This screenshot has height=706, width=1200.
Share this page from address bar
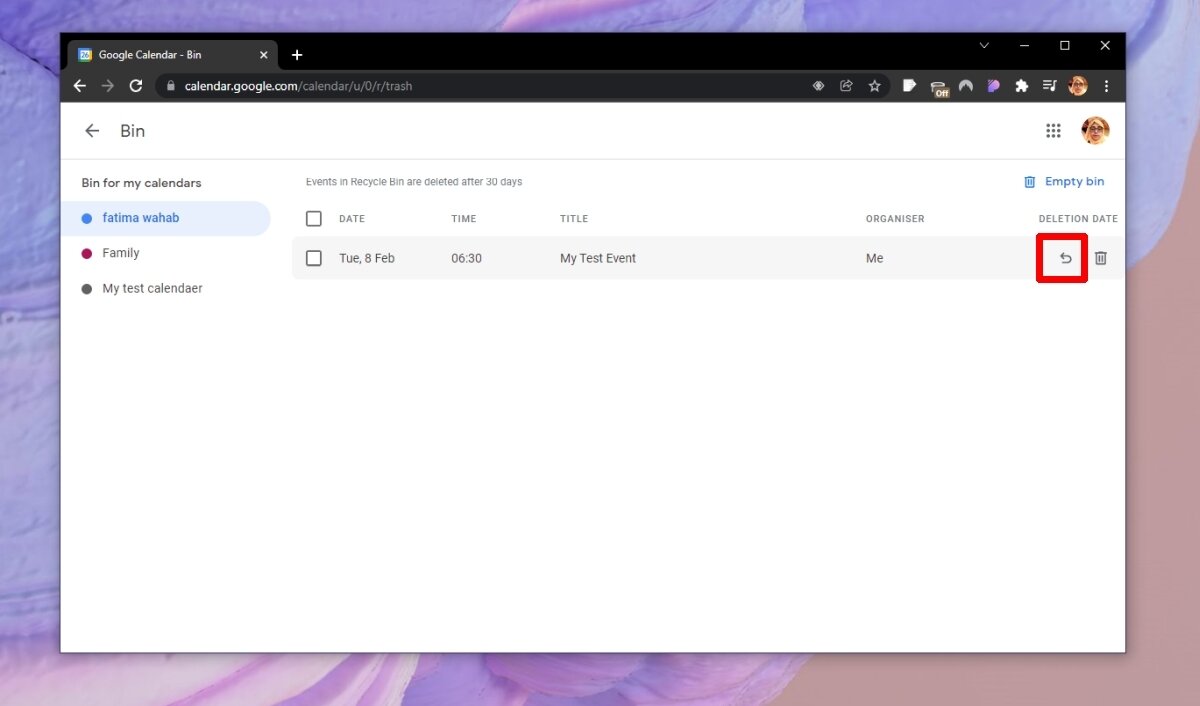pos(846,86)
